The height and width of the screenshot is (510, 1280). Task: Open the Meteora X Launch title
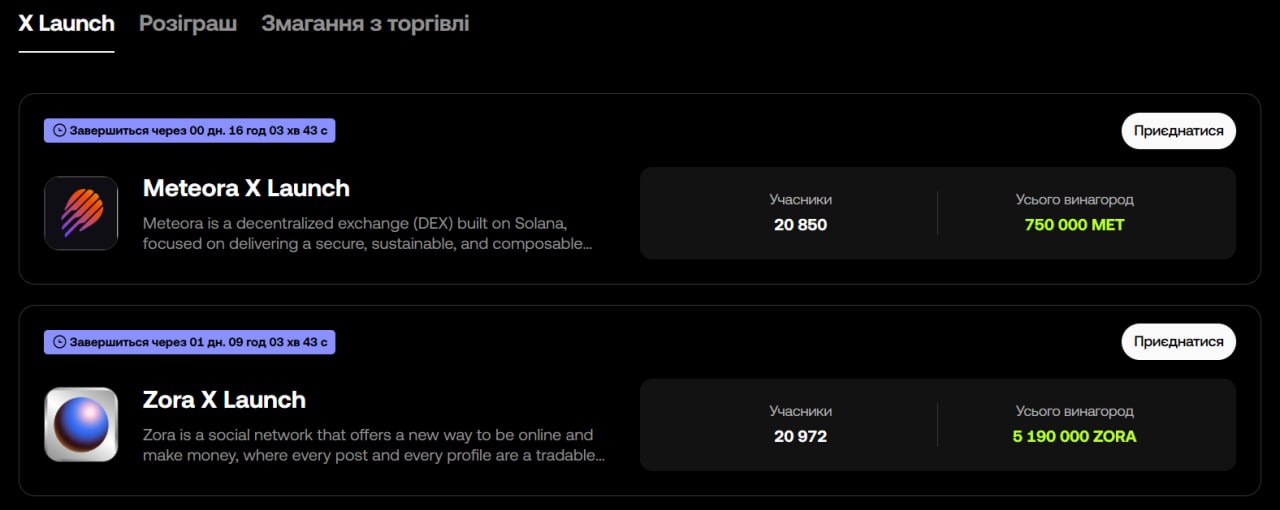[x=246, y=188]
